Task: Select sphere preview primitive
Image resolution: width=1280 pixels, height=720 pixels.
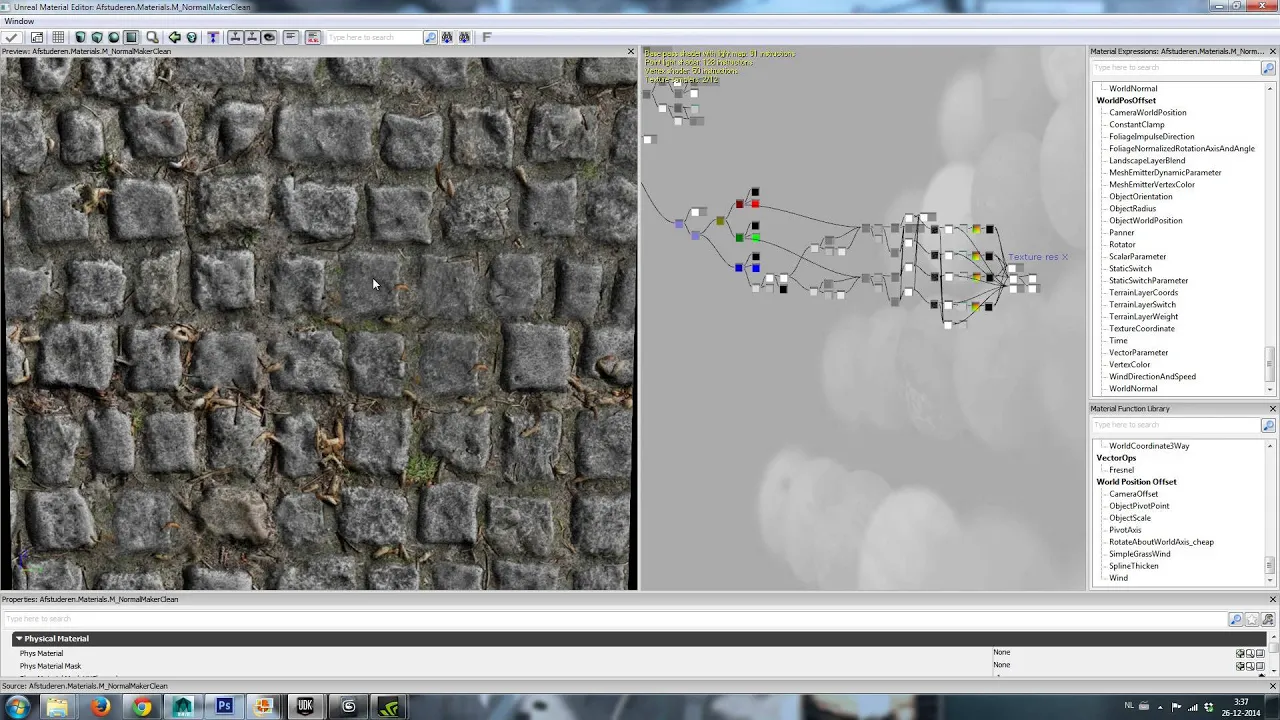Action: (113, 37)
